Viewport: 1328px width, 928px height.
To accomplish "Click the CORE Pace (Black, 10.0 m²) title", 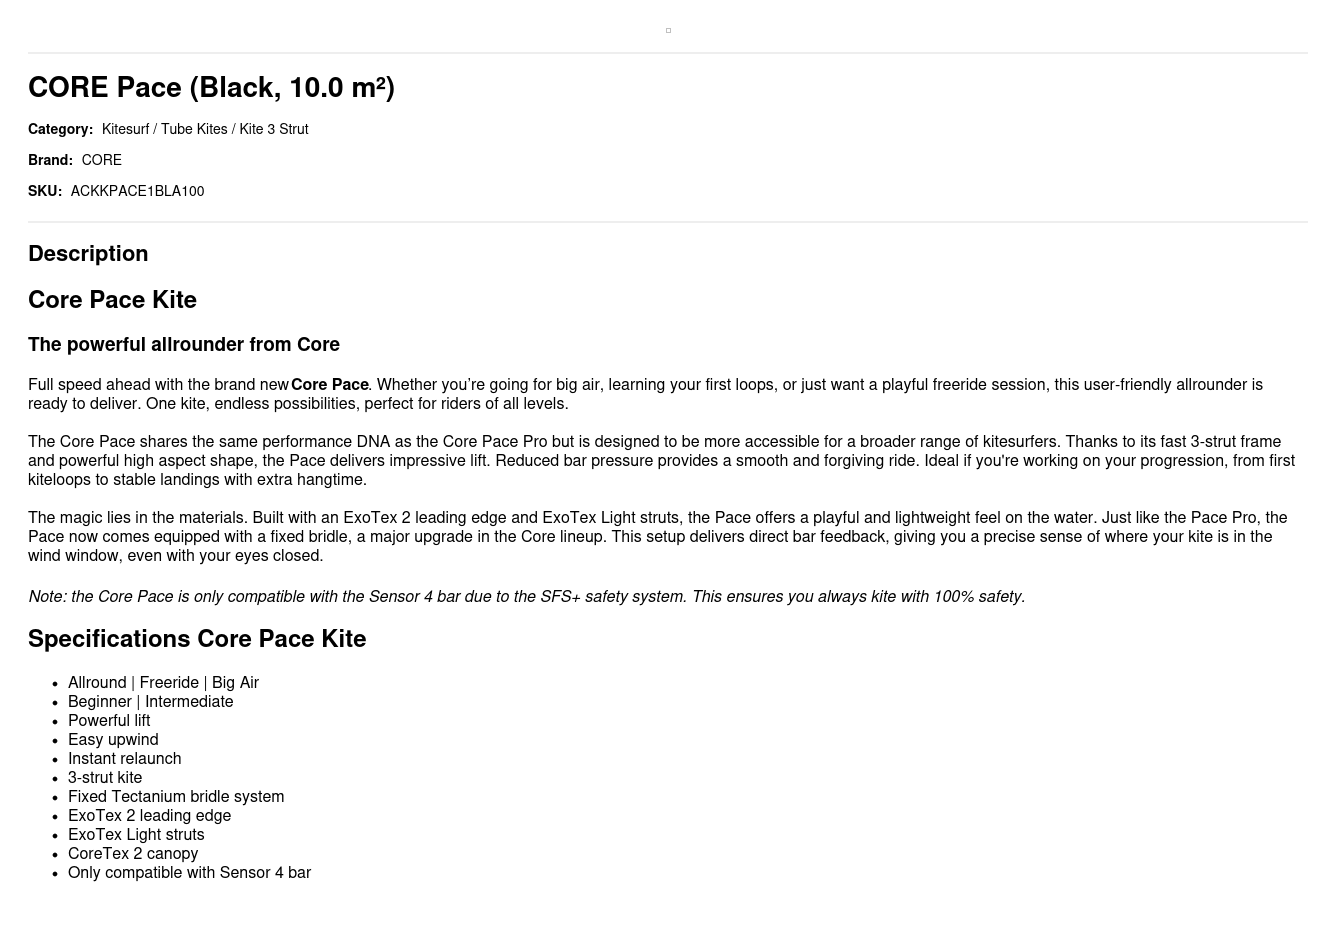I will (x=211, y=88).
